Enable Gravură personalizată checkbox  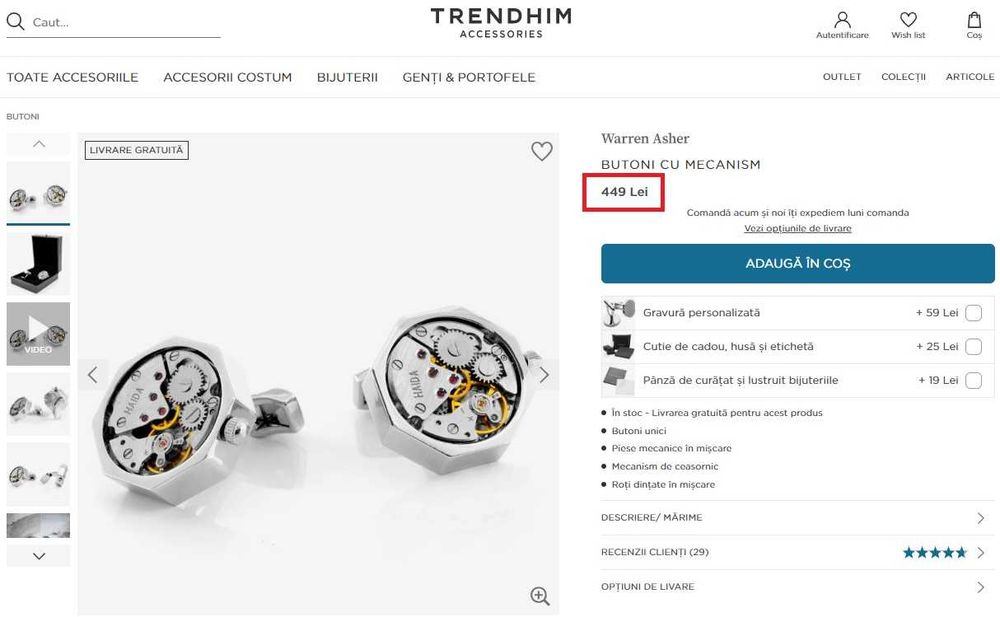pyautogui.click(x=973, y=313)
